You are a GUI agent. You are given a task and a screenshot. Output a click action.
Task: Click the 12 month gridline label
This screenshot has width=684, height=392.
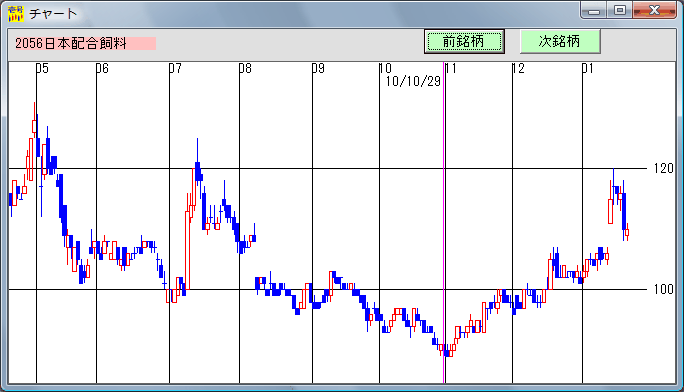pos(518,68)
